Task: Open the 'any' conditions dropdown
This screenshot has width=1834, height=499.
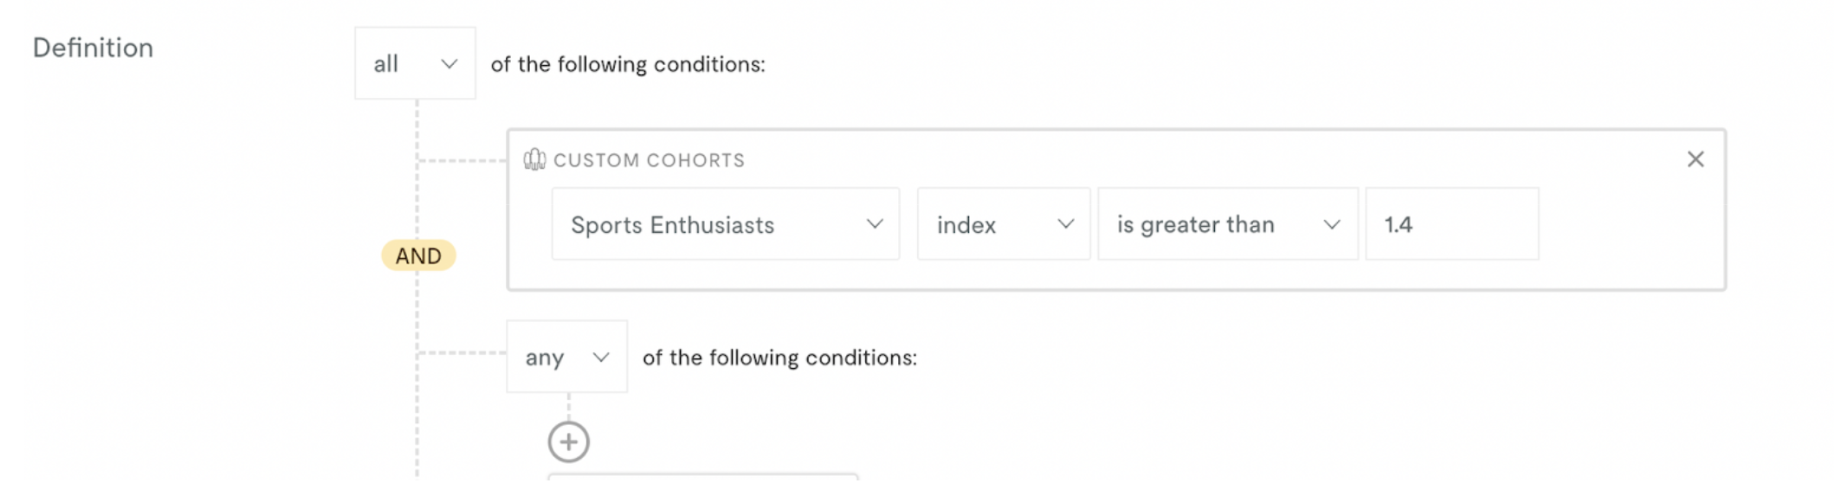Action: [x=567, y=356]
